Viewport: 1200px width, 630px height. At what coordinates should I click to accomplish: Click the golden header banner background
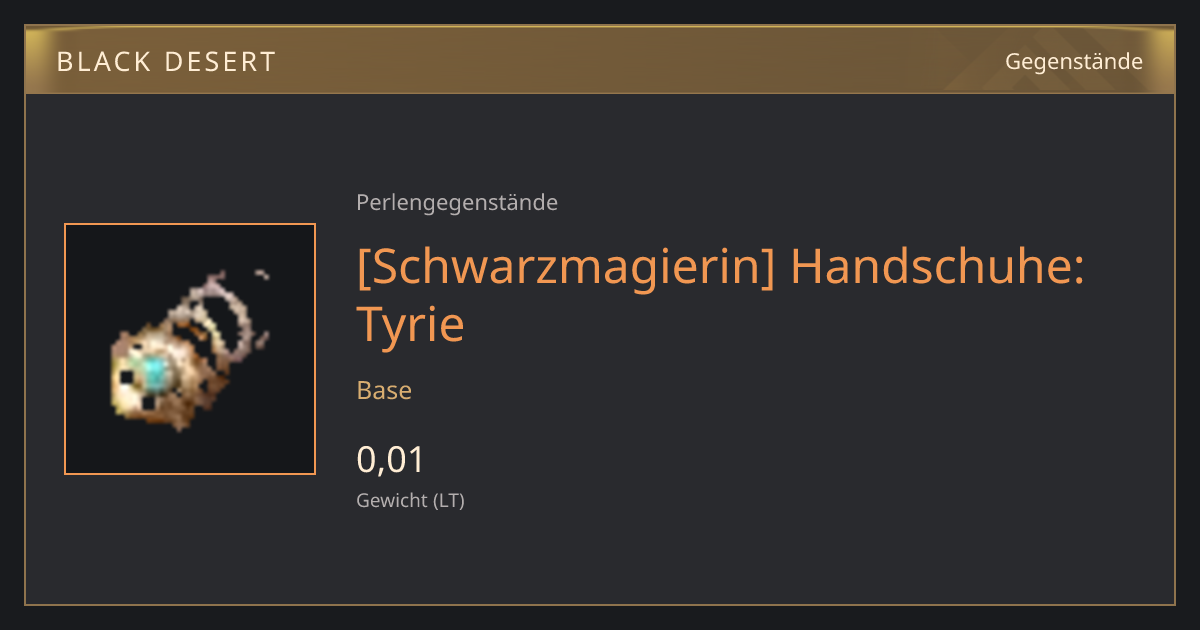tap(600, 60)
